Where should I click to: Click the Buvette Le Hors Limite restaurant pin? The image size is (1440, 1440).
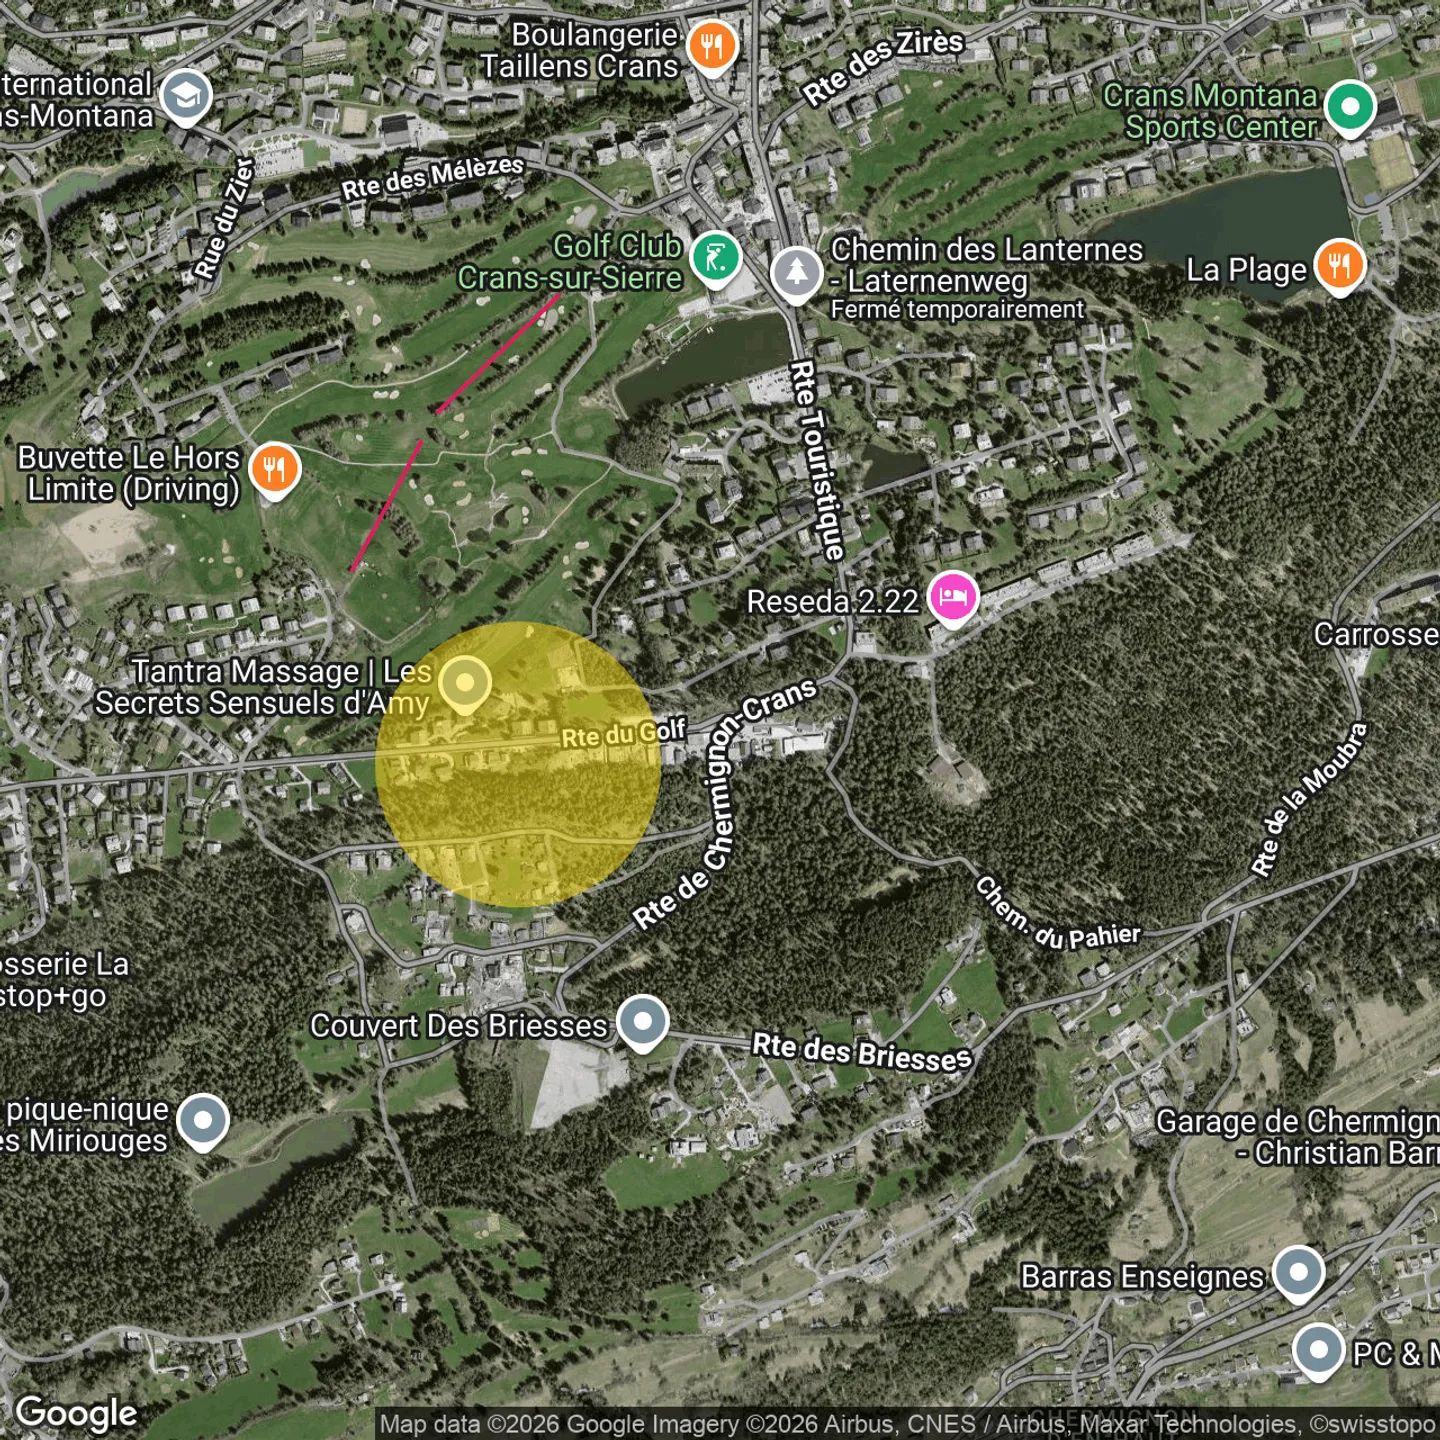coord(274,470)
